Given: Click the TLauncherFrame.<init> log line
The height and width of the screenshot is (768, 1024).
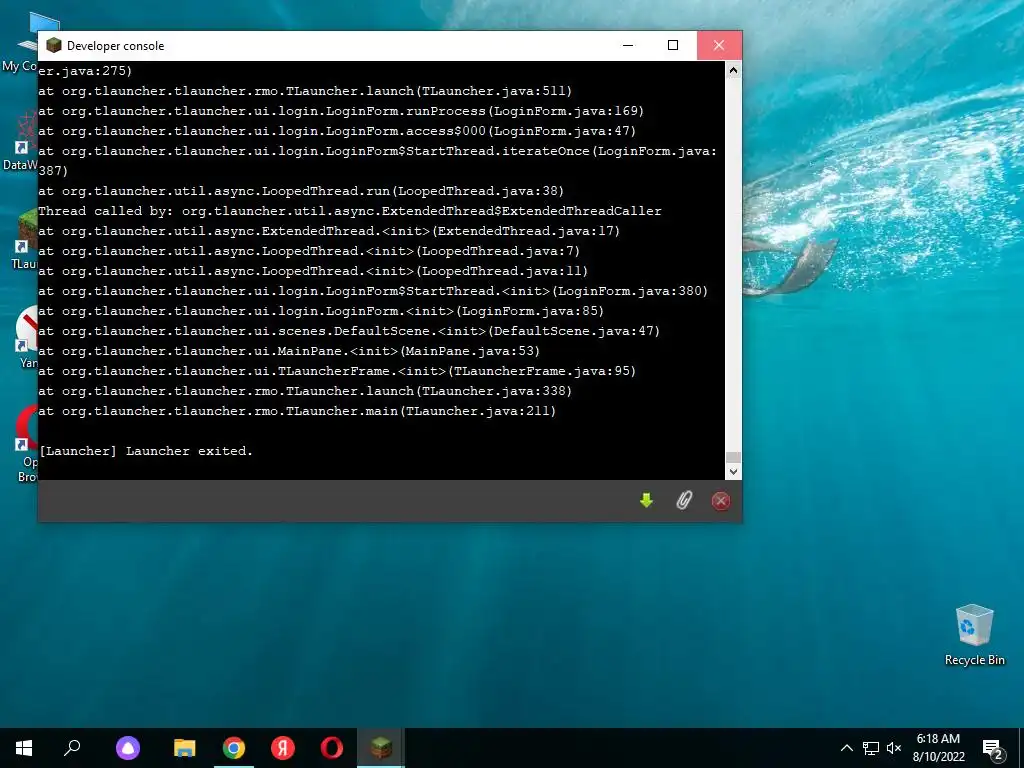Looking at the screenshot, I should tap(337, 371).
